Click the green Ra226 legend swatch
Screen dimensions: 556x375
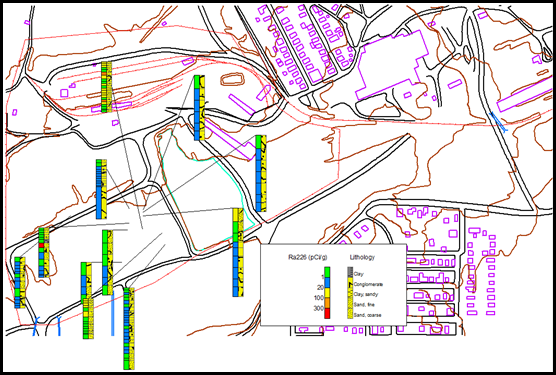point(327,272)
